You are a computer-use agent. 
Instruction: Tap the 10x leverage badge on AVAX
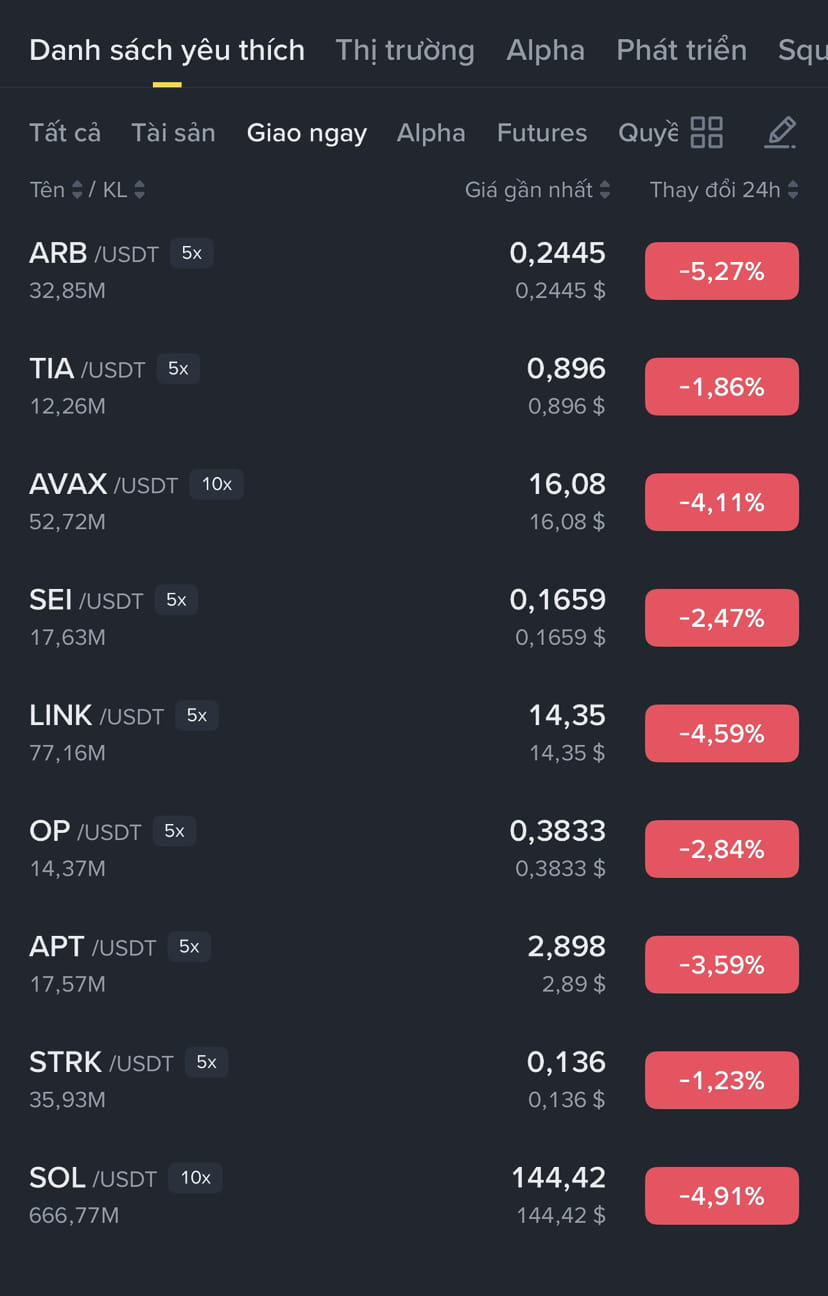[x=217, y=485]
